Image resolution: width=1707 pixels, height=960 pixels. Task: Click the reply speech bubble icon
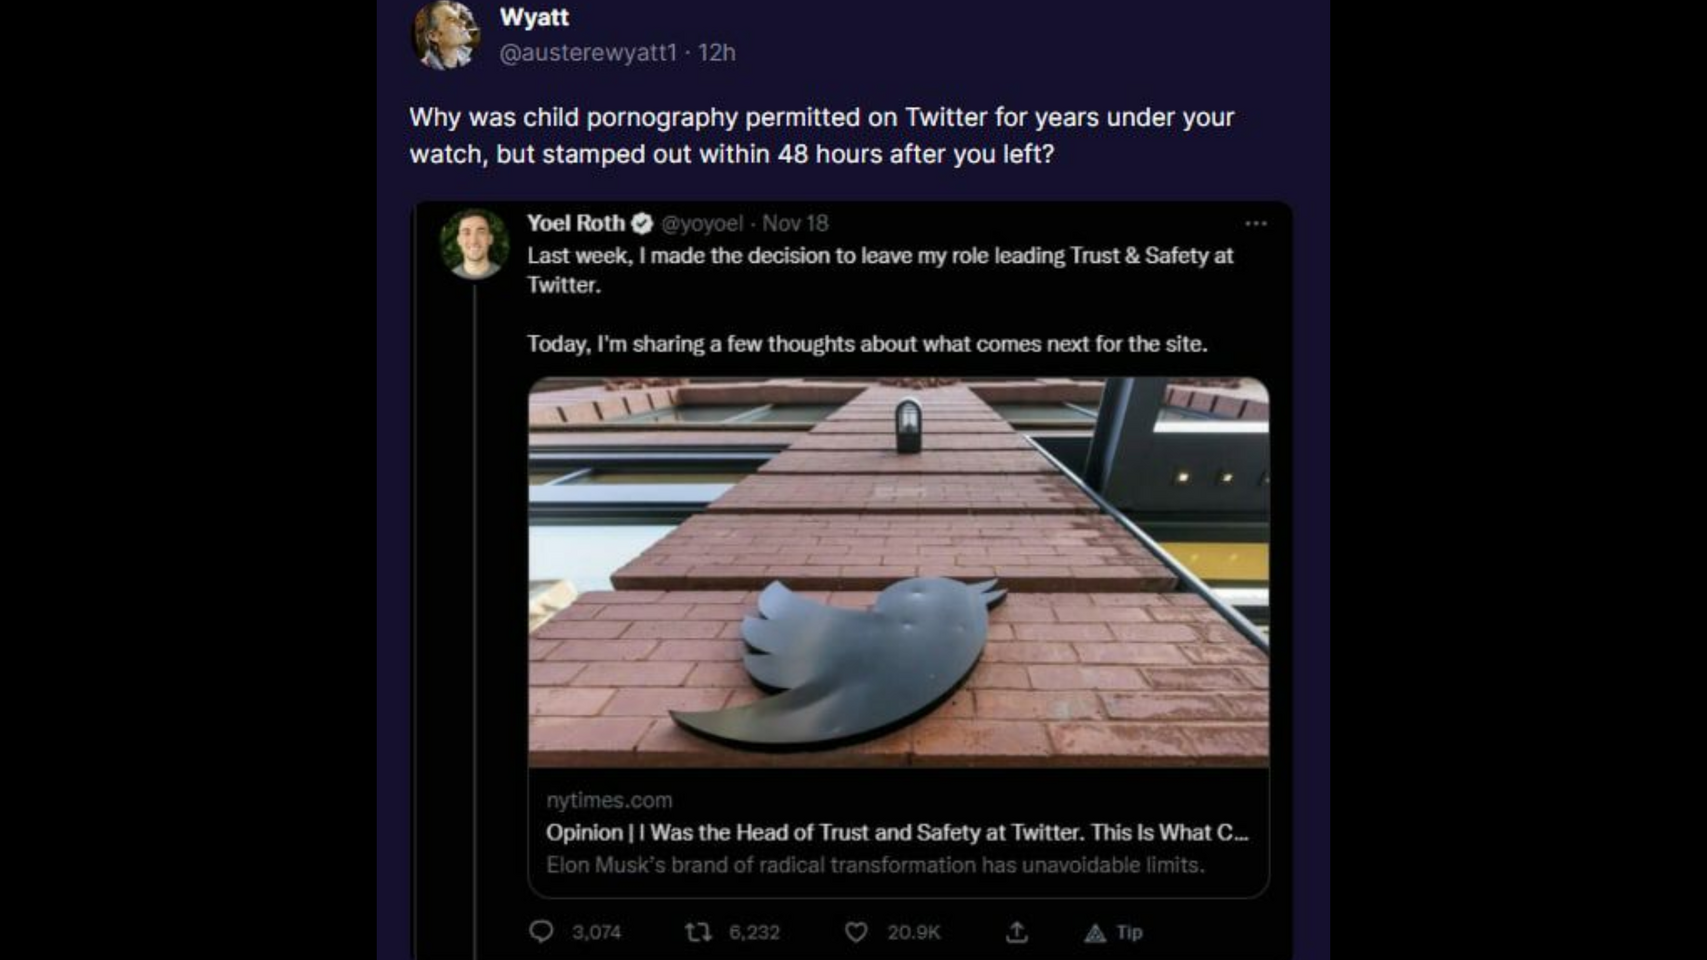pyautogui.click(x=541, y=932)
